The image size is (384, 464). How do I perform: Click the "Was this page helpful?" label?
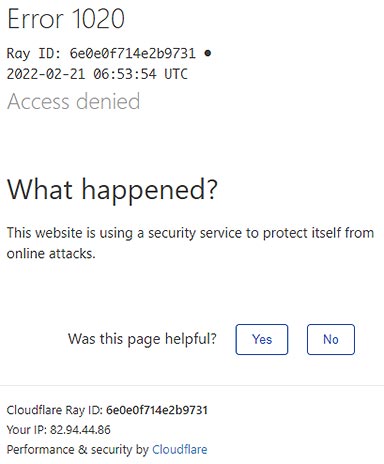[142, 339]
